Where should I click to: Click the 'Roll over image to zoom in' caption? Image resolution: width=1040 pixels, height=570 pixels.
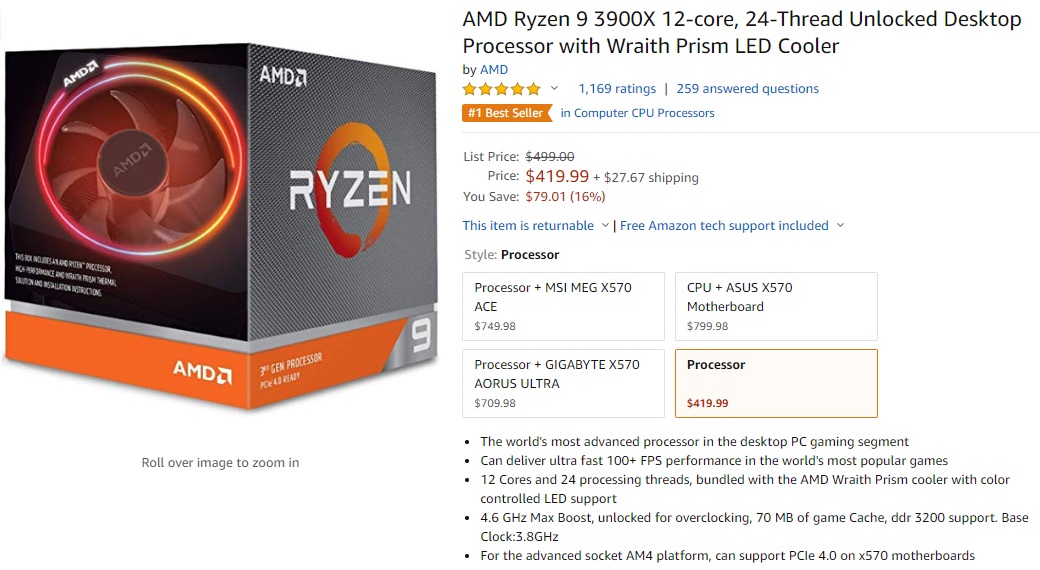coord(220,463)
